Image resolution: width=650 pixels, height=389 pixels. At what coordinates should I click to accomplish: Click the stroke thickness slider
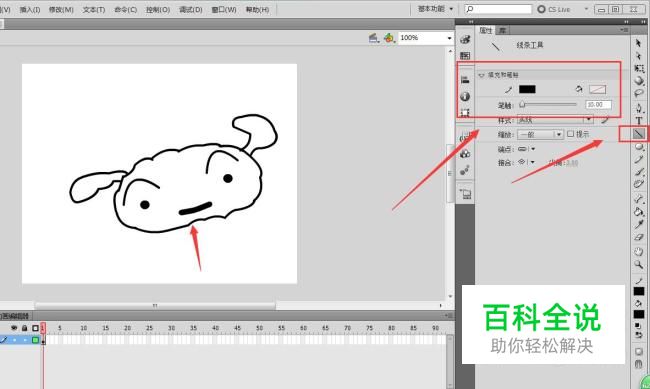[x=548, y=105]
